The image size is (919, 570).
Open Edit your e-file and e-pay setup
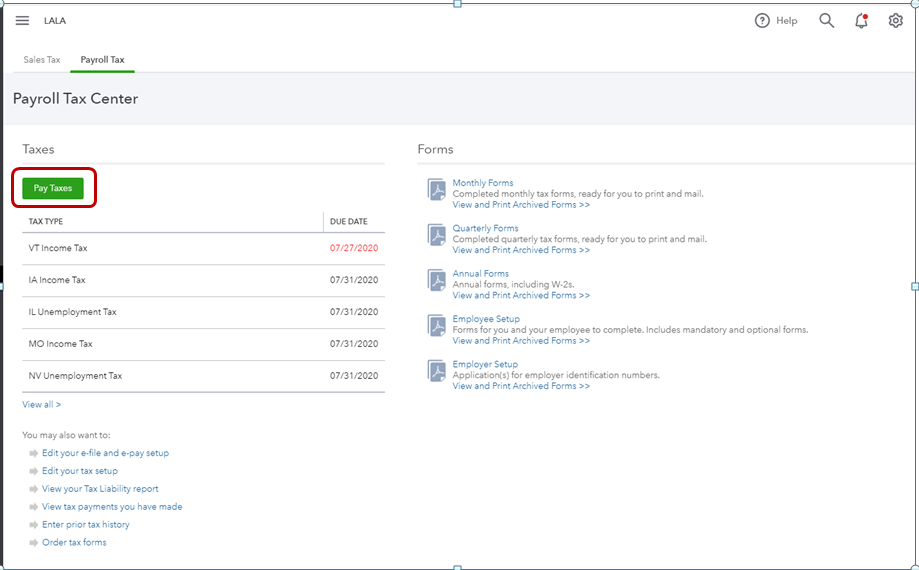click(105, 453)
